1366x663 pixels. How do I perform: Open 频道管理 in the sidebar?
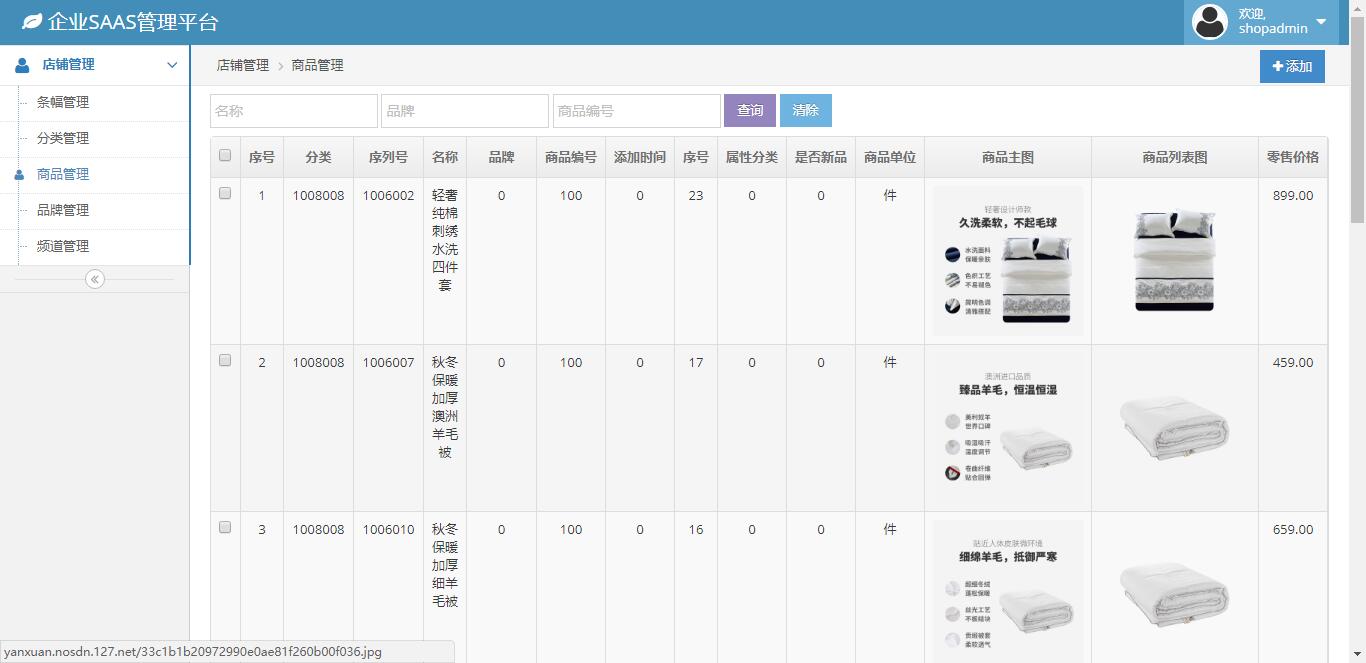tap(63, 246)
